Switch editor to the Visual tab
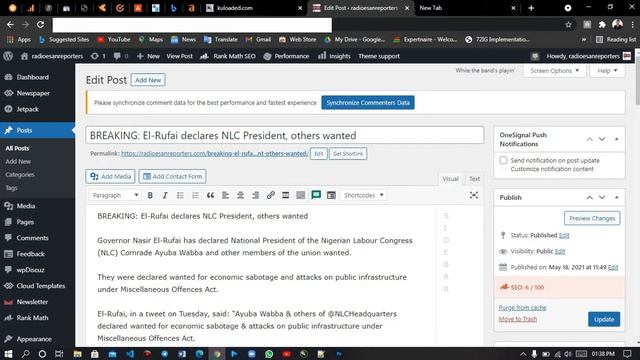The width and height of the screenshot is (640, 360). pos(450,179)
